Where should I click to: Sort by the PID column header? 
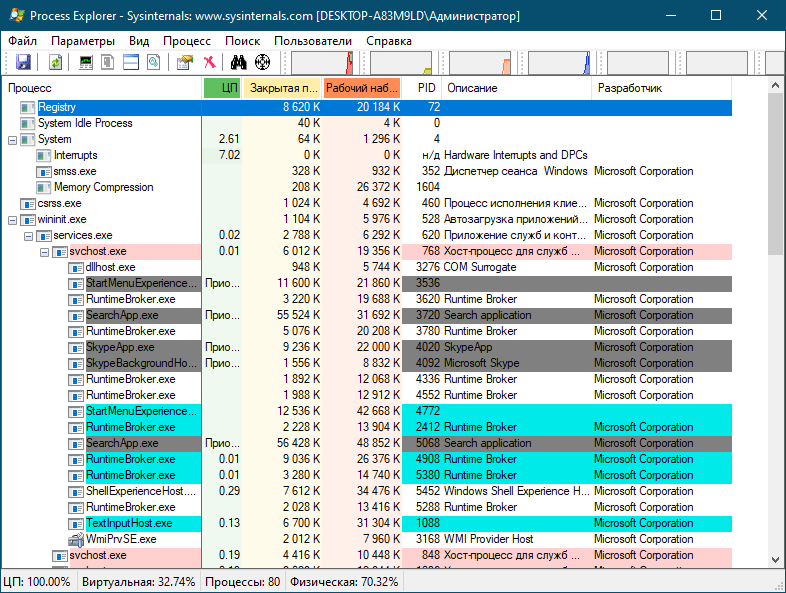(x=422, y=88)
